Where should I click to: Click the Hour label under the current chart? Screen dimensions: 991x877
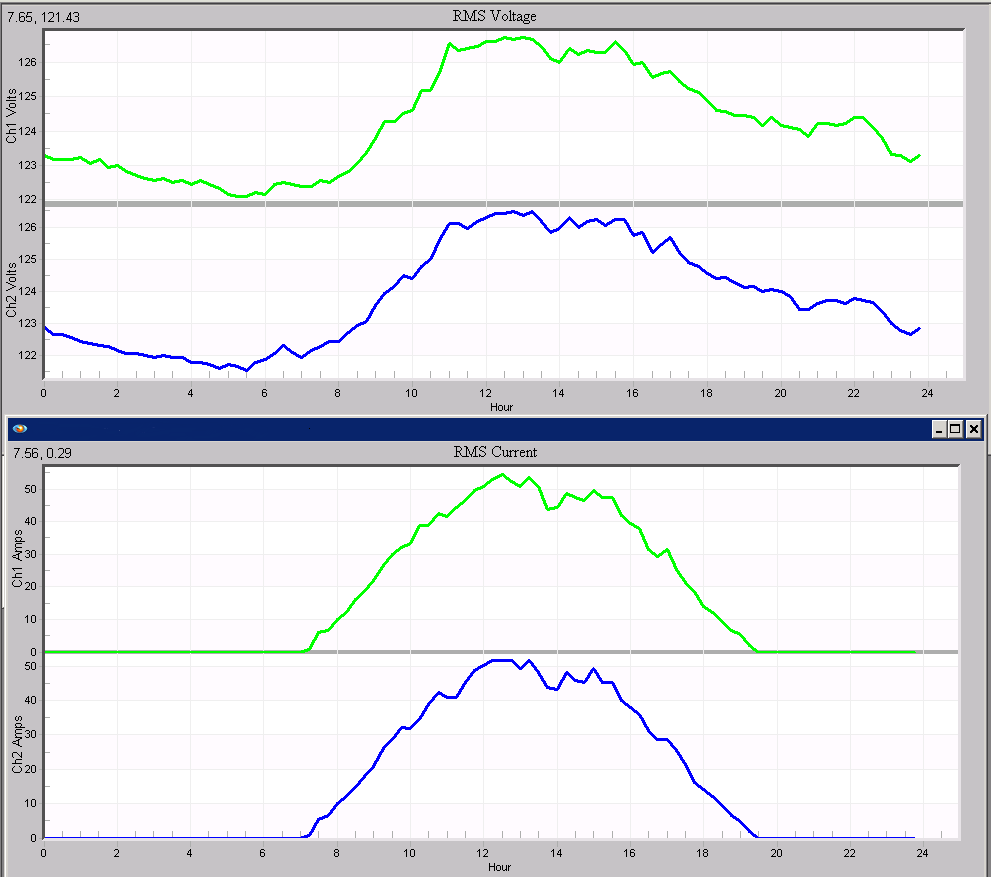499,867
